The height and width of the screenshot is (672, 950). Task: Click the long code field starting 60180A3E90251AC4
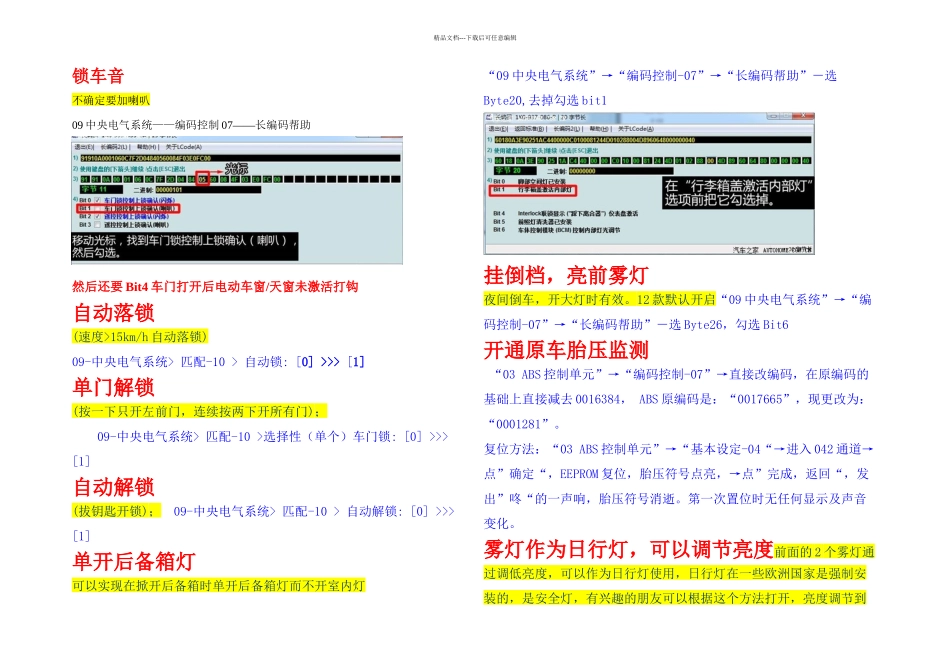point(653,140)
